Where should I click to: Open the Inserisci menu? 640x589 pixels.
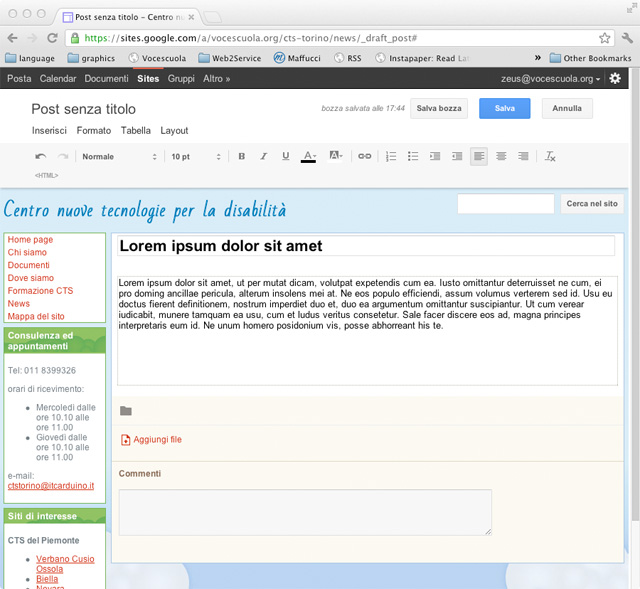coord(49,131)
